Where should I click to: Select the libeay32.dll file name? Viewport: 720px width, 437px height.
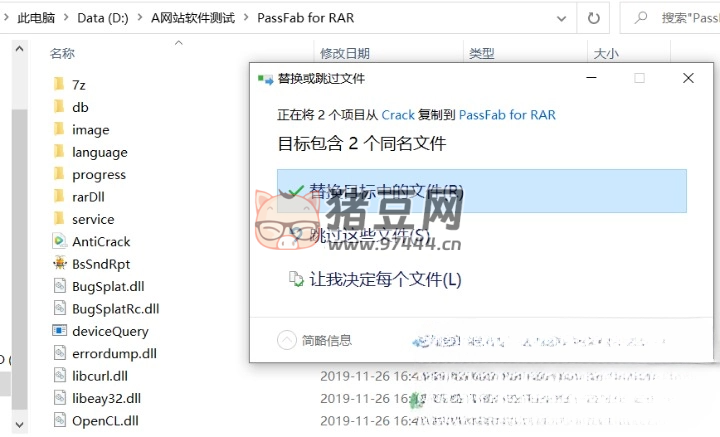[x=107, y=398]
